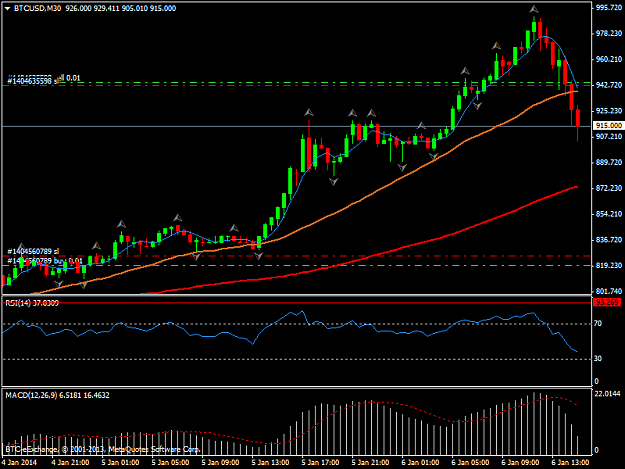The height and width of the screenshot is (469, 625).
Task: Click the BTCUSD,M30 chart title text
Action: pos(37,8)
